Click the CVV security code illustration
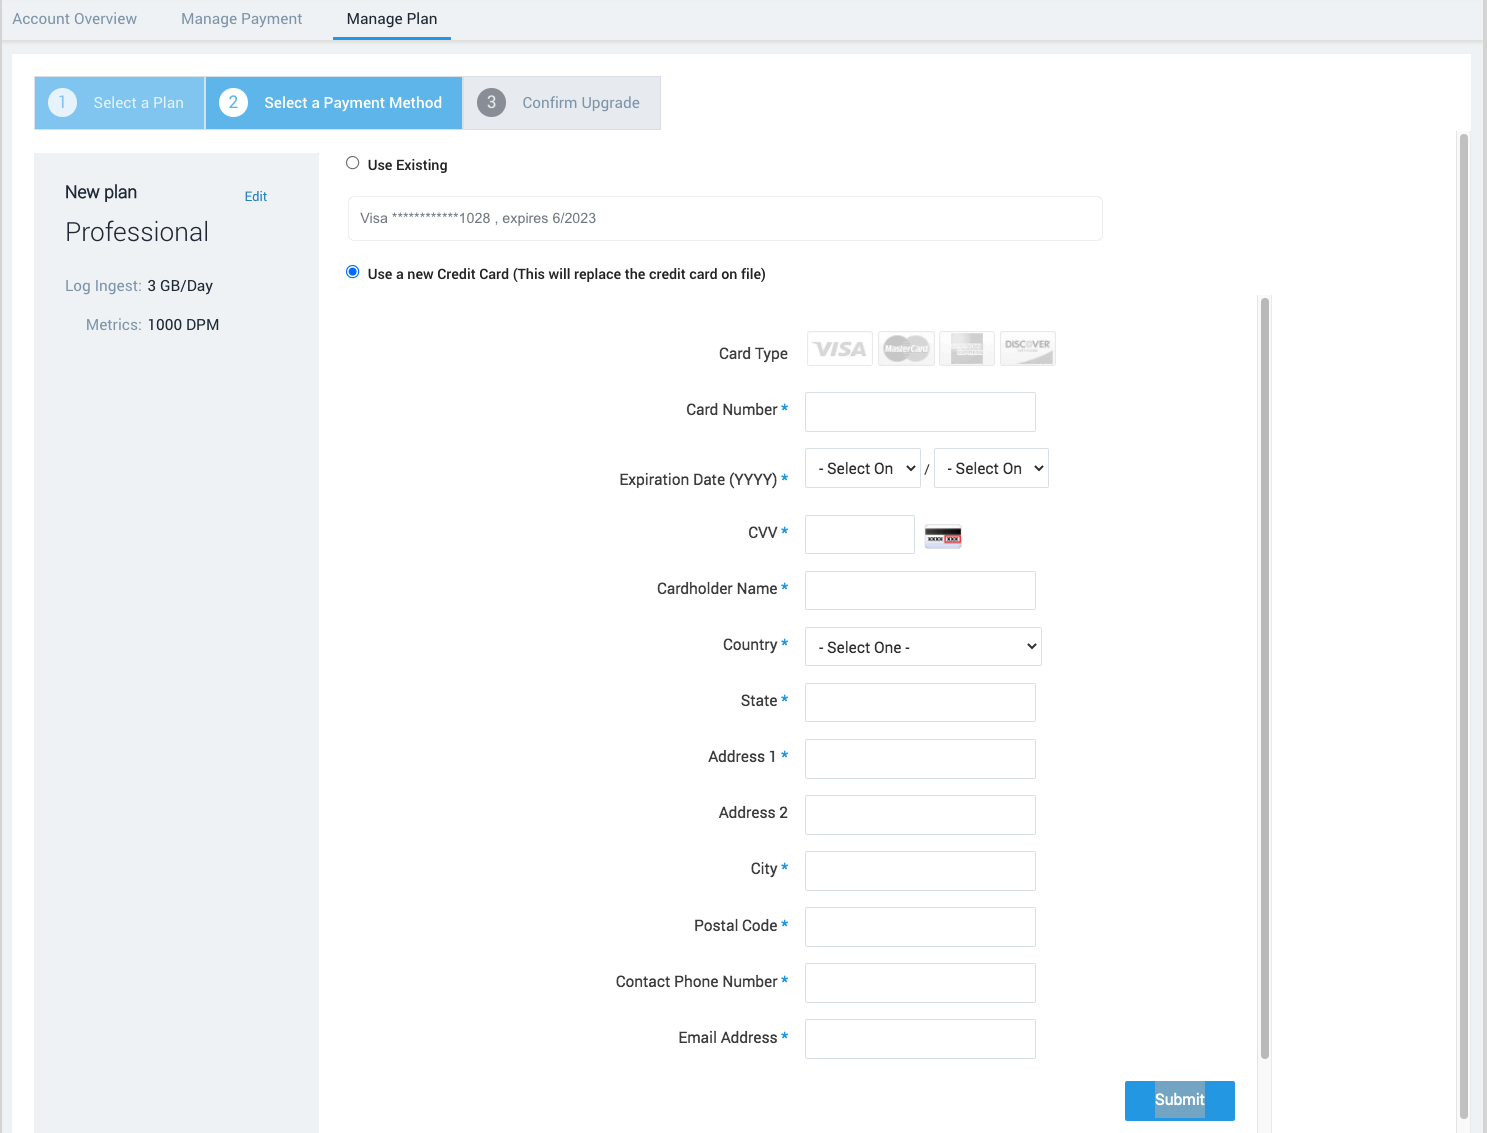 [942, 536]
